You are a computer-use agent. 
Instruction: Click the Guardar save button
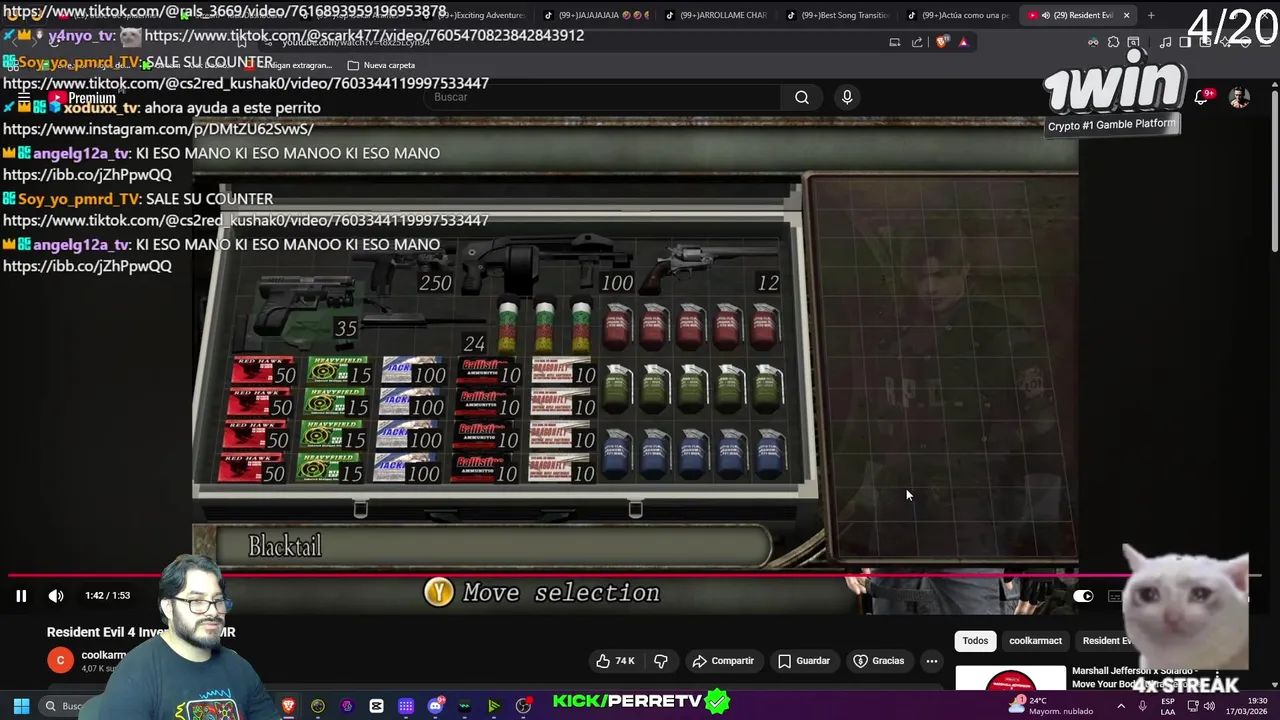point(804,661)
